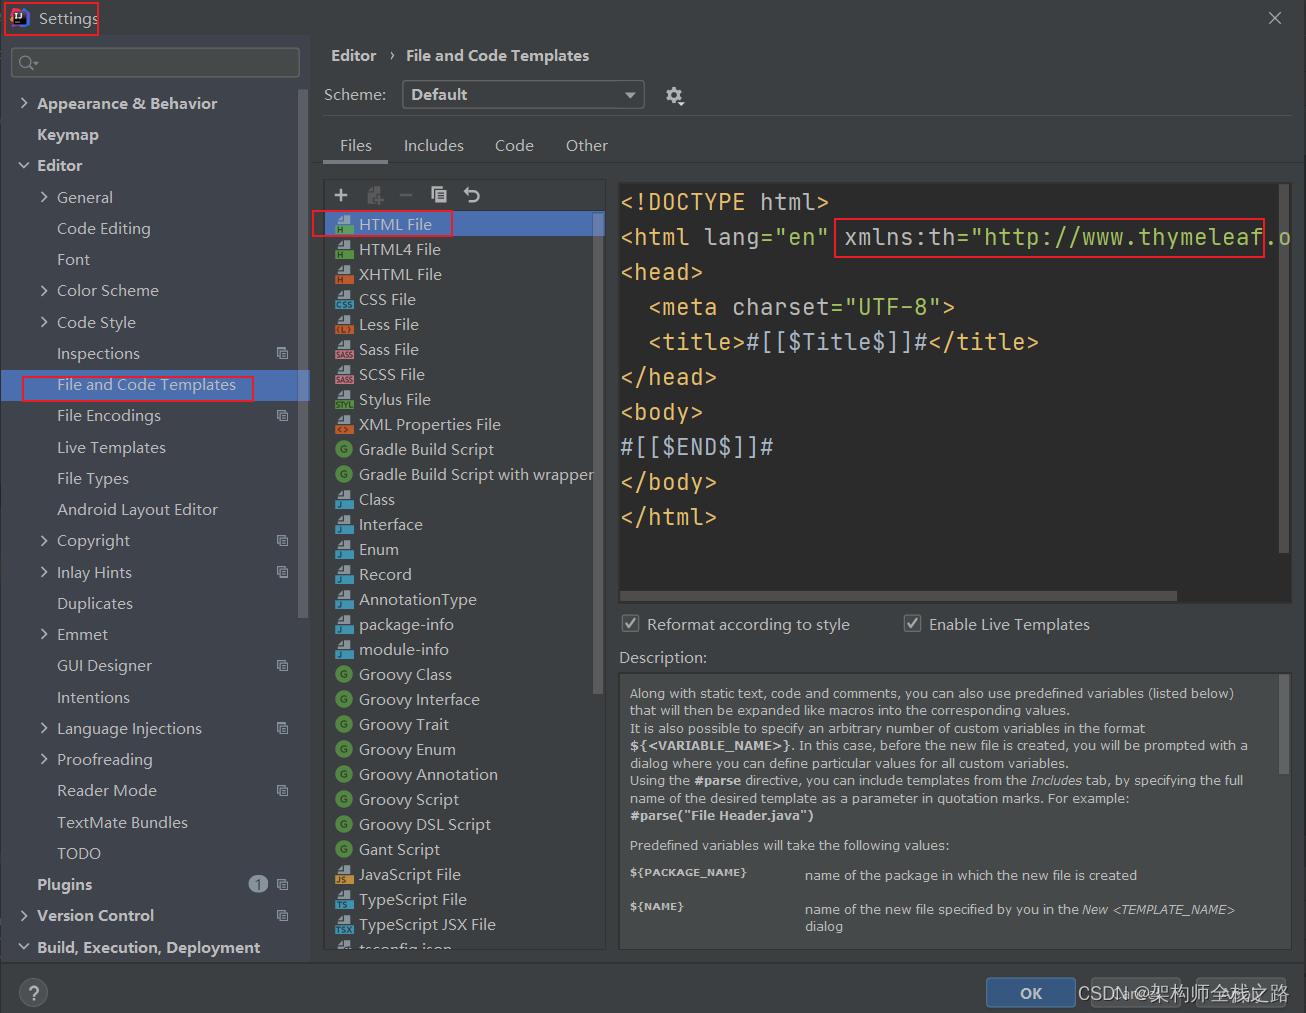1306x1013 pixels.
Task: Click the Plugins update count badge
Action: click(258, 884)
